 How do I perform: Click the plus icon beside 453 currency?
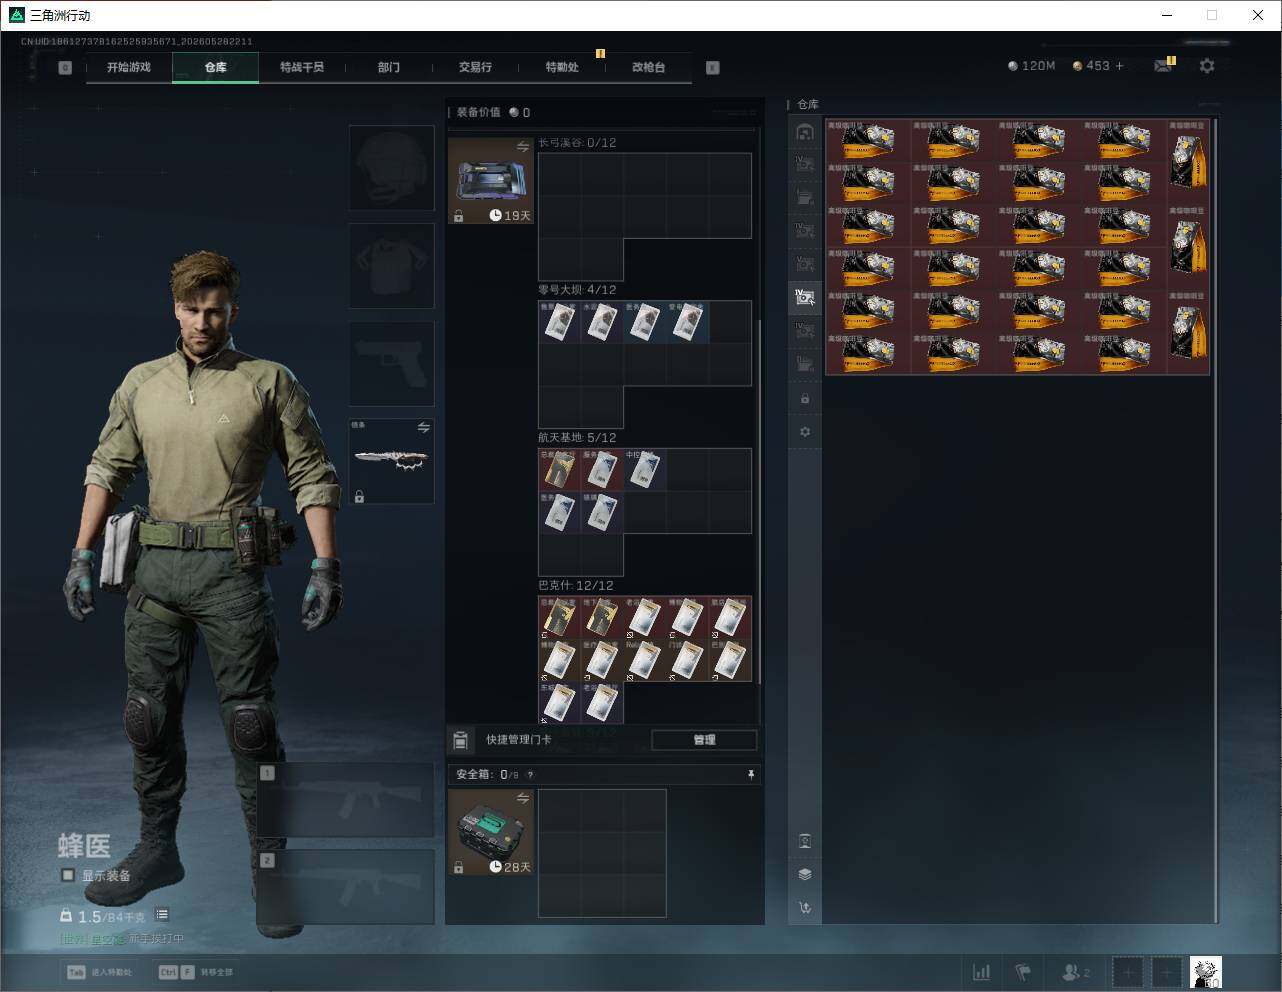(1120, 66)
